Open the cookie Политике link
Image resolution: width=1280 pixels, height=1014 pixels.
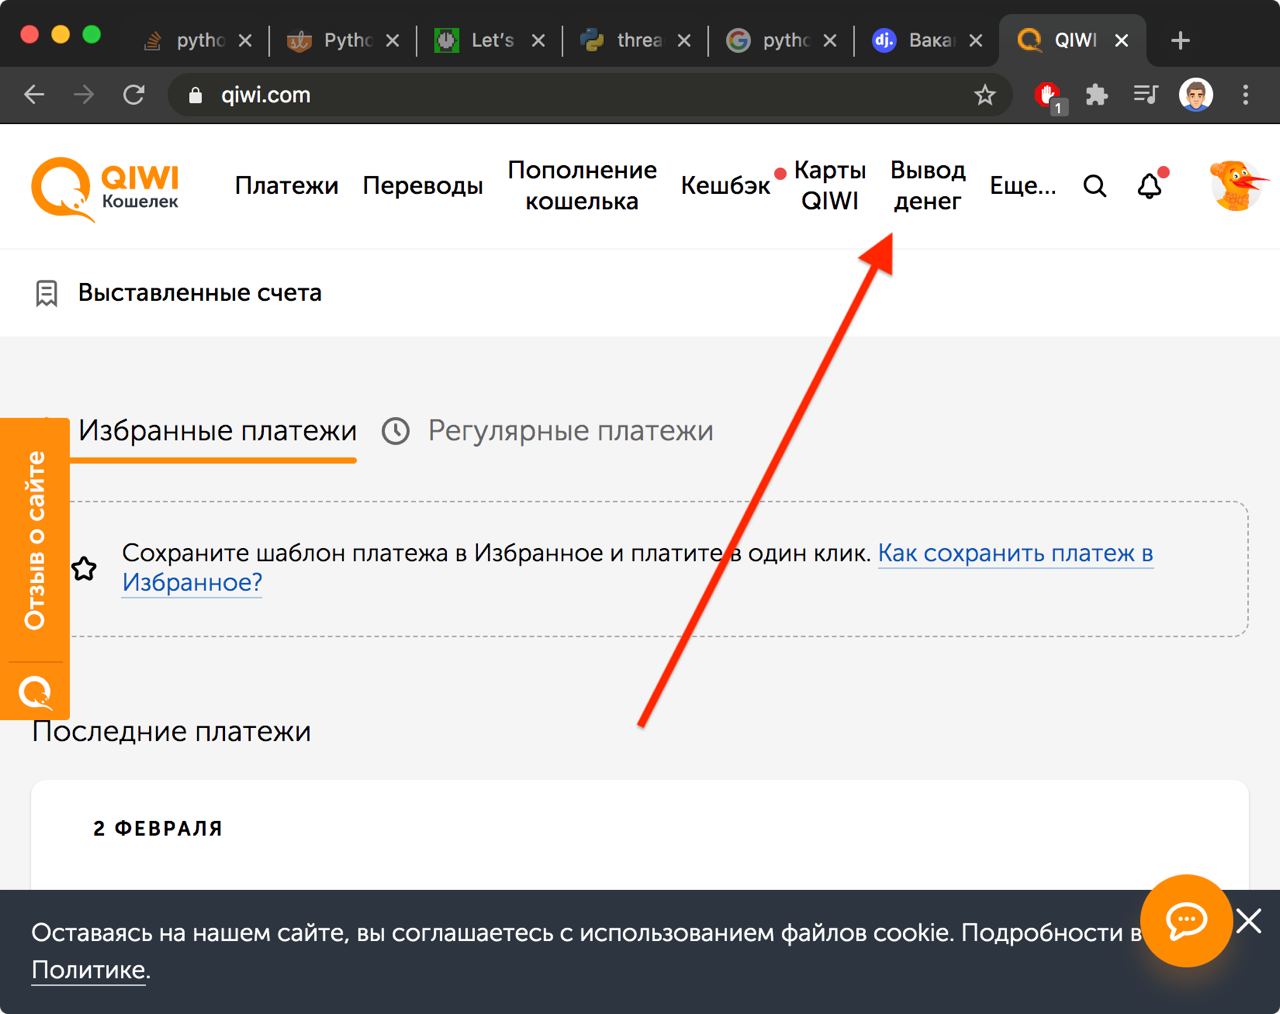click(x=89, y=970)
